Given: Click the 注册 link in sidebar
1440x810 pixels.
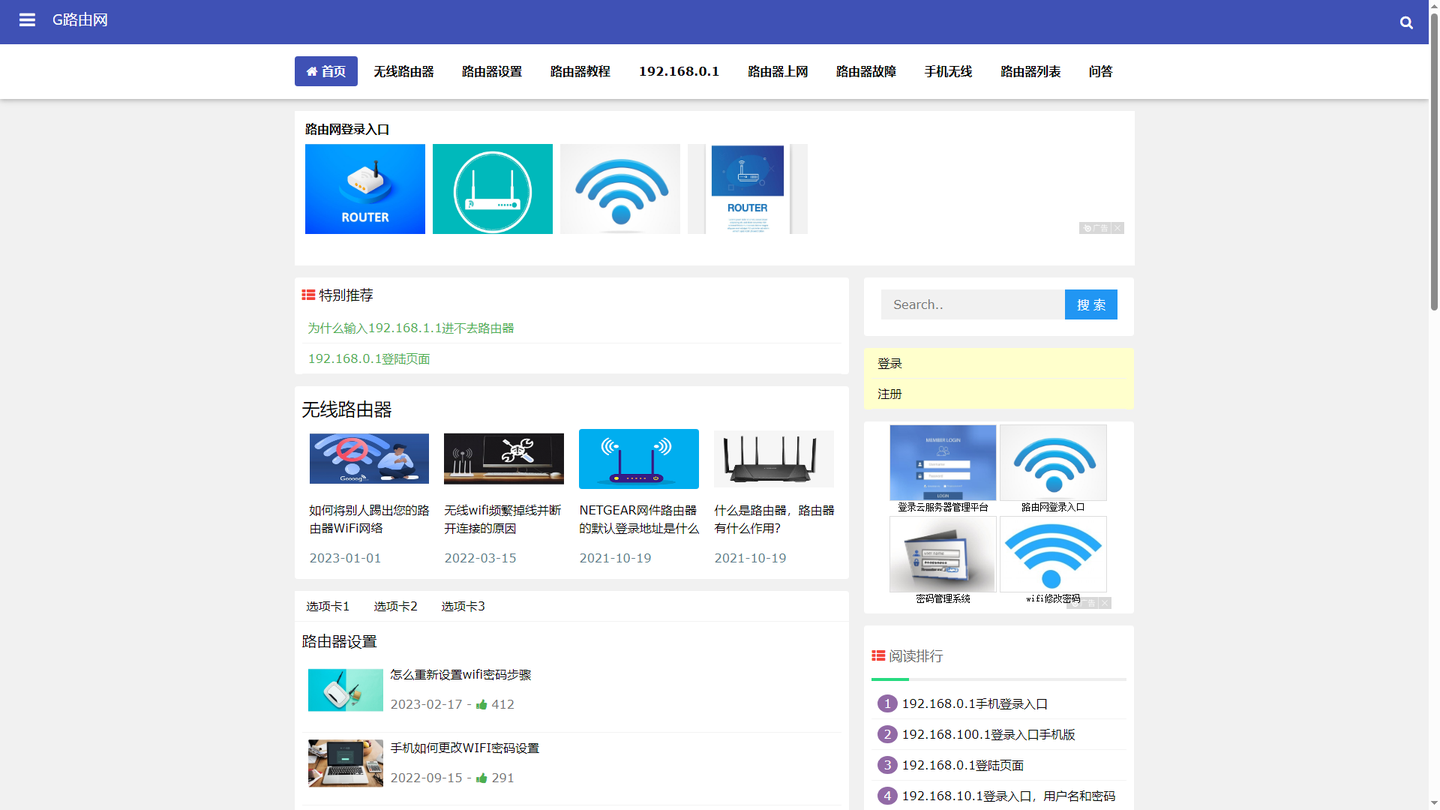Looking at the screenshot, I should (890, 394).
